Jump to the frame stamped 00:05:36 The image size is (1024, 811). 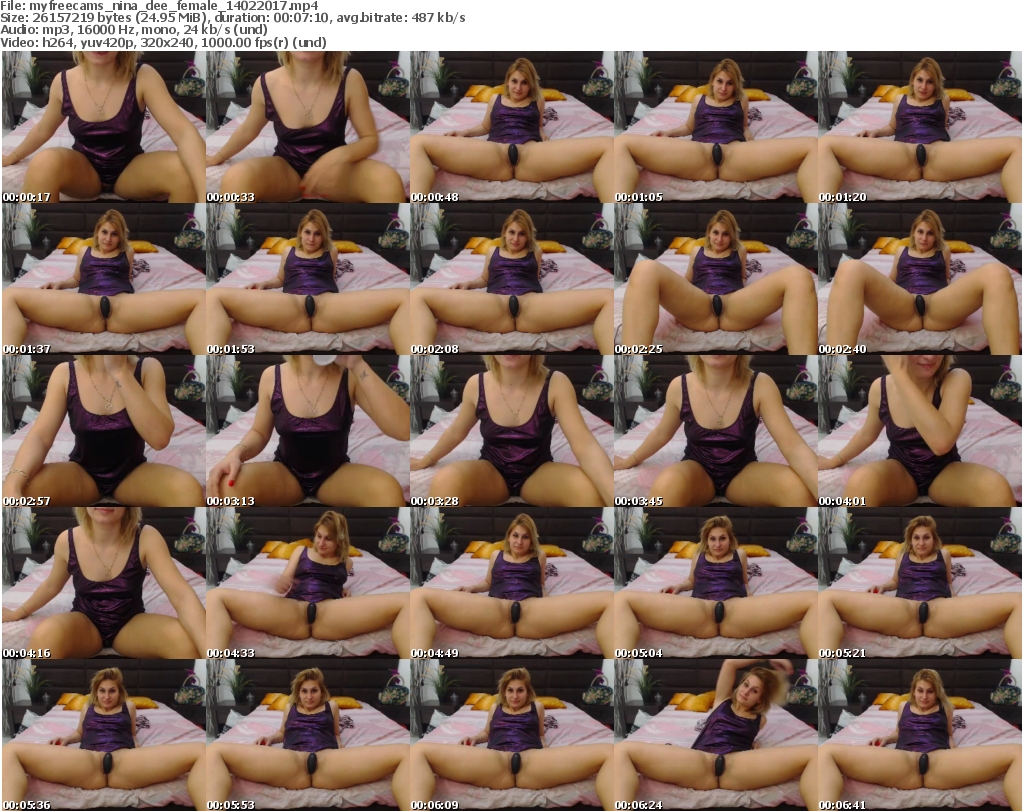pos(104,735)
